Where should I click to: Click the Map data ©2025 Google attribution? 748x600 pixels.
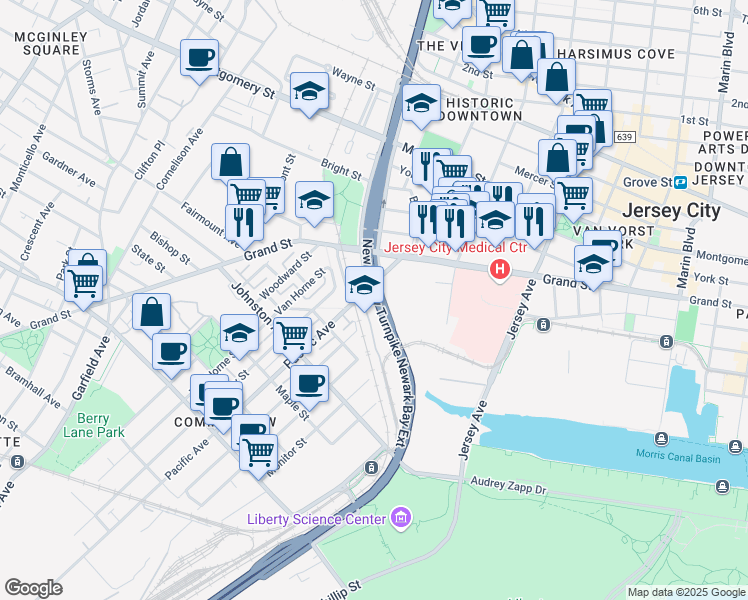(686, 593)
